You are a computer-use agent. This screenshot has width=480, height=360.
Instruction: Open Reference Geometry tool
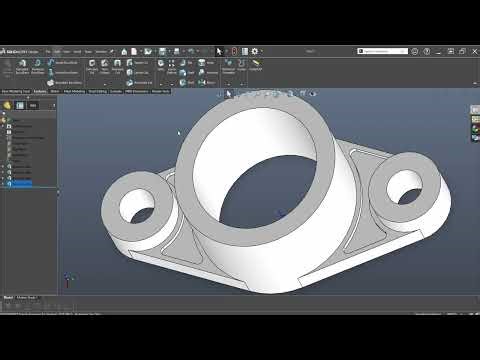click(228, 67)
